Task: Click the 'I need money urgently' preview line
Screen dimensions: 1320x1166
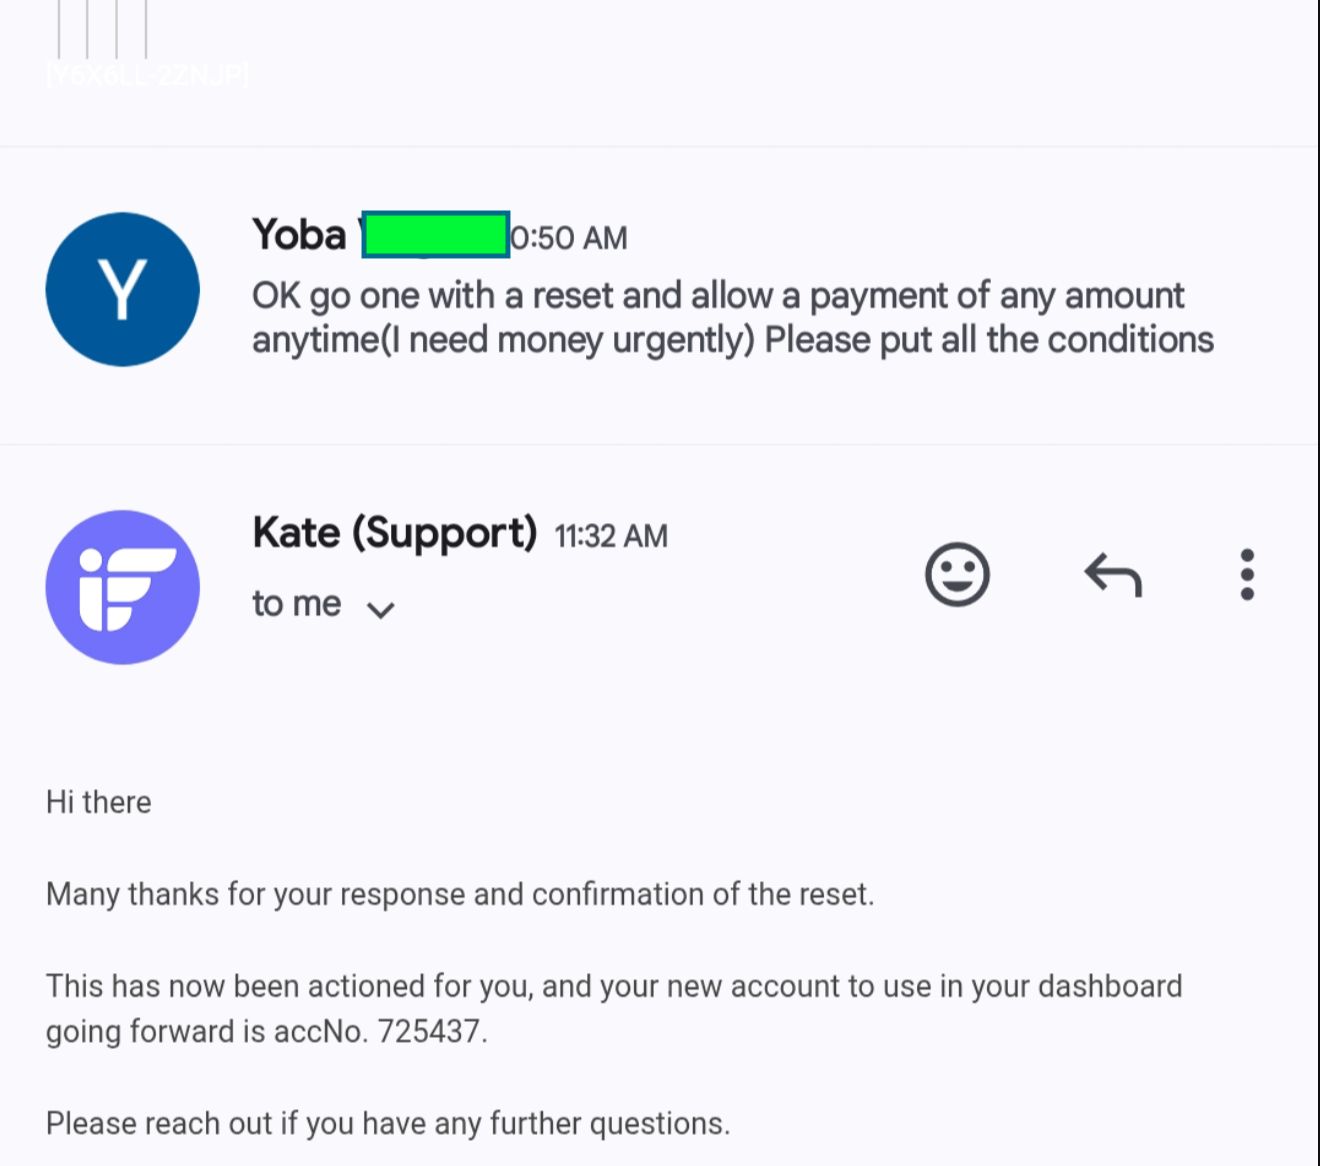Action: [x=732, y=340]
